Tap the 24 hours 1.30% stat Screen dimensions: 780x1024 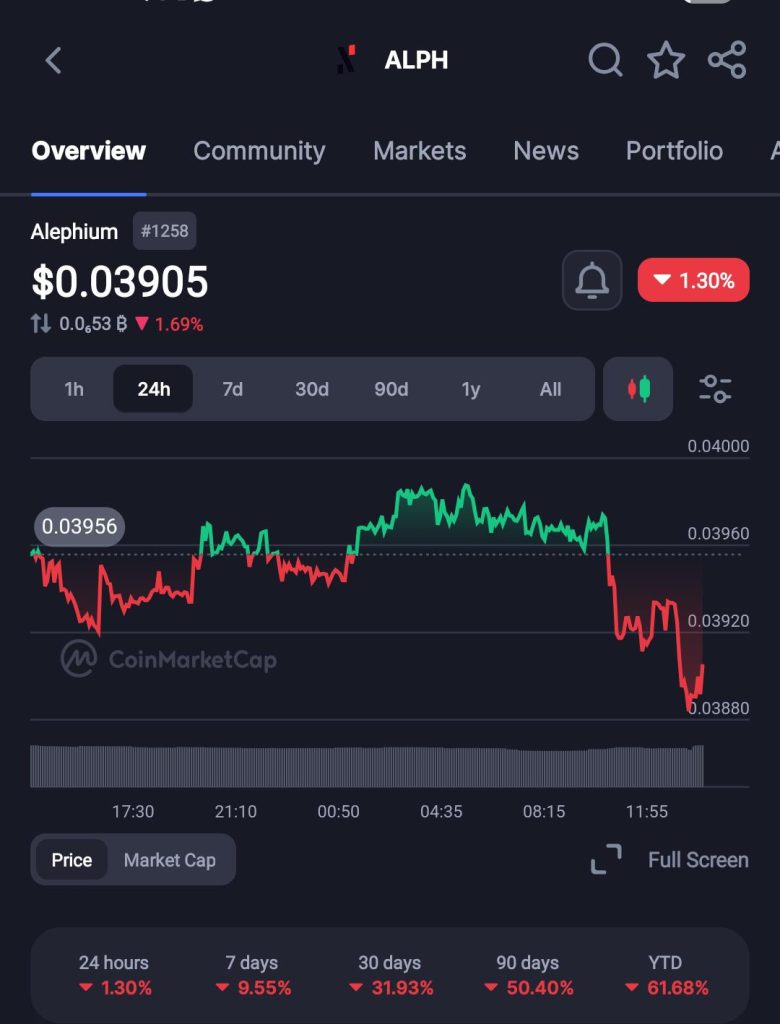pyautogui.click(x=114, y=975)
